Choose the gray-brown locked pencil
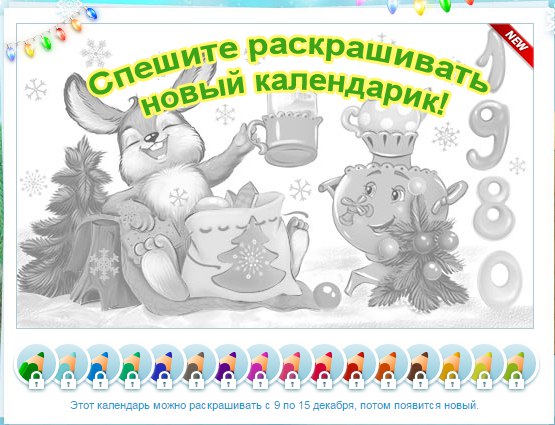555x425 pixels. pyautogui.click(x=196, y=365)
